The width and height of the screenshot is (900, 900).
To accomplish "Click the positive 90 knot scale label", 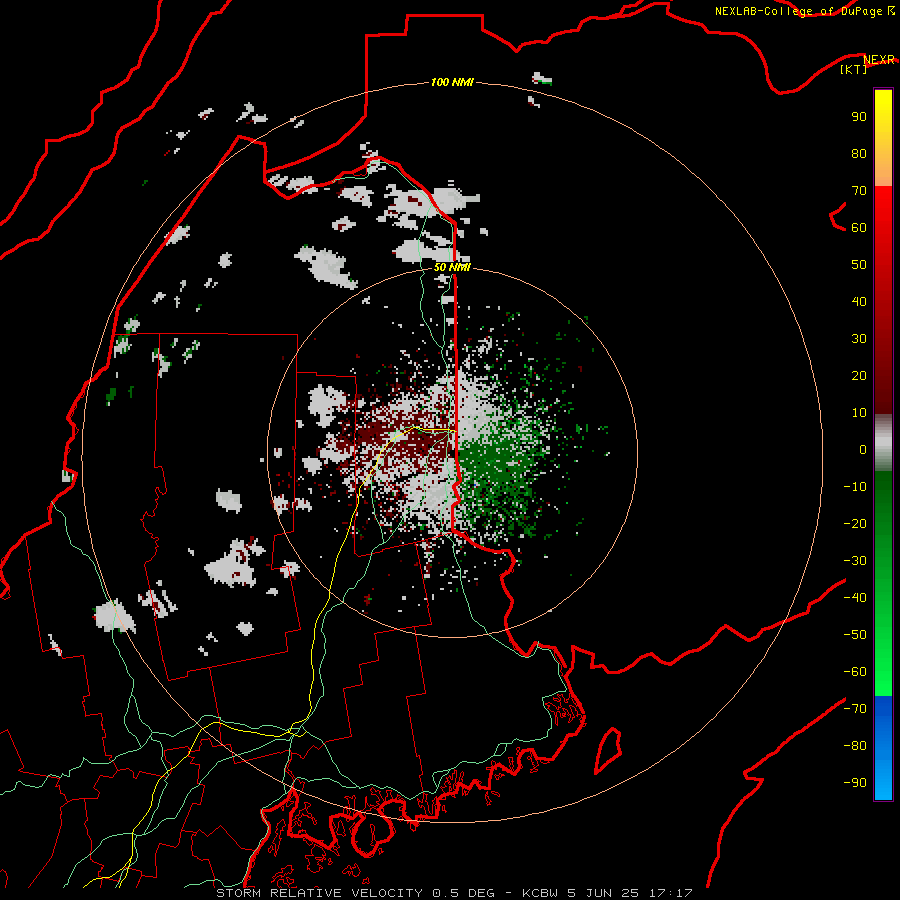I will click(859, 117).
